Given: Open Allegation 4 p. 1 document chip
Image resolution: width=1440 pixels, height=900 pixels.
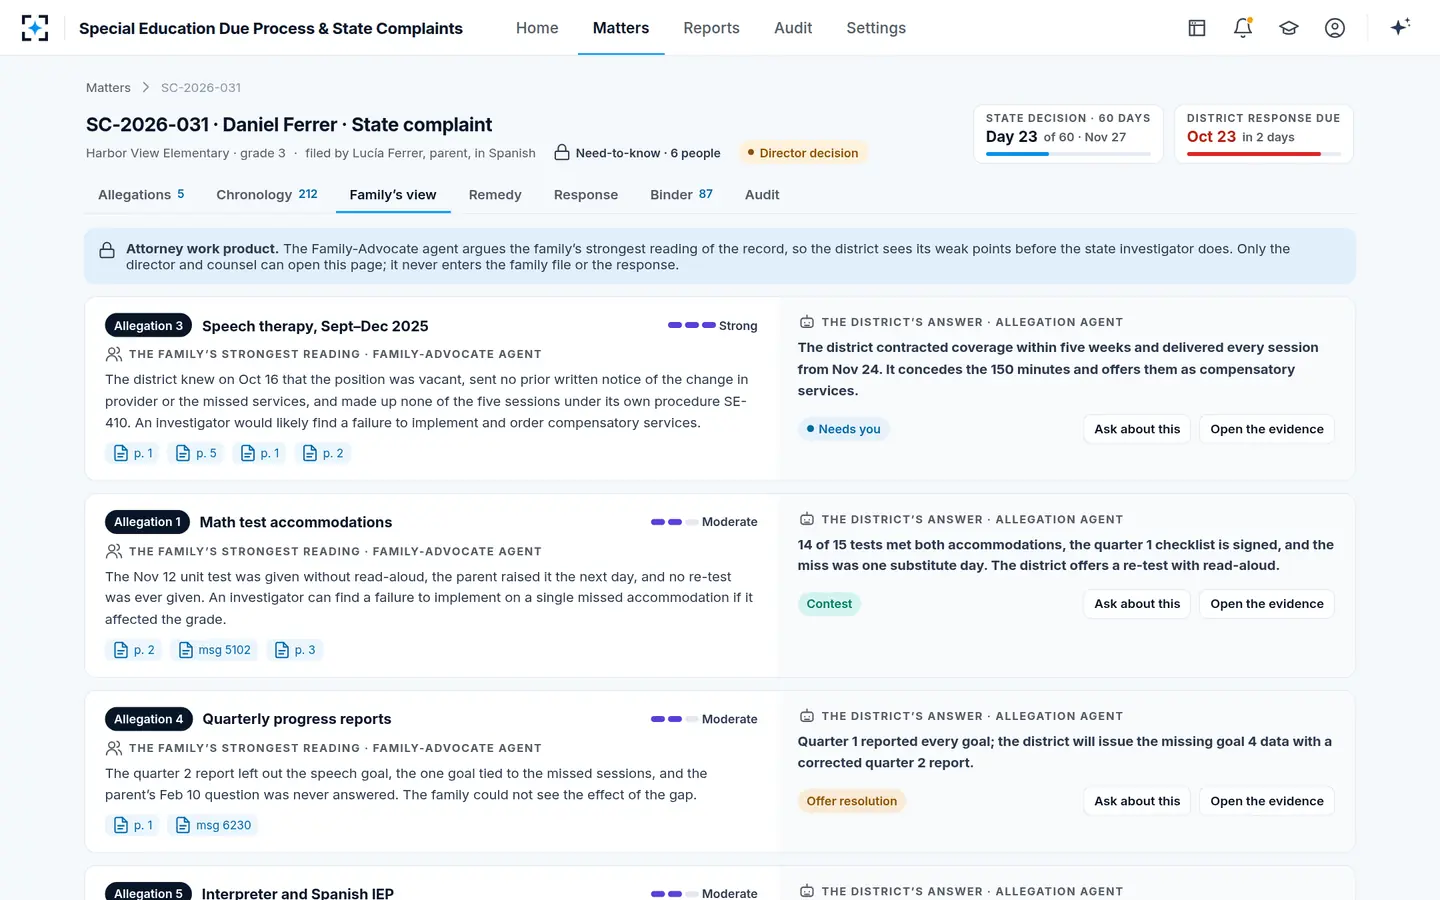Looking at the screenshot, I should point(132,825).
